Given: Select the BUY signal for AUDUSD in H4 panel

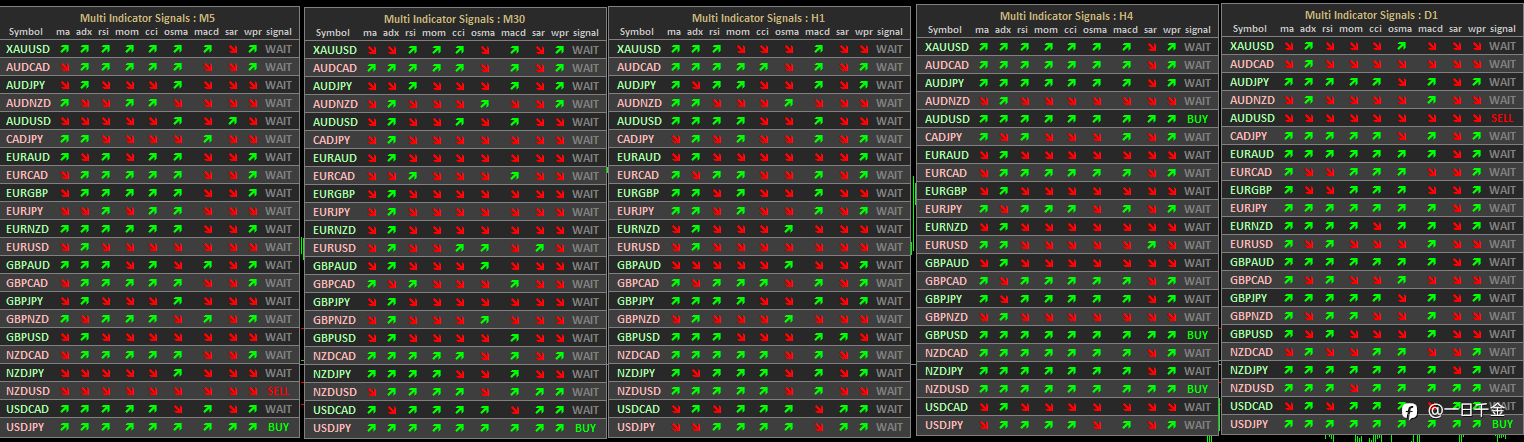Looking at the screenshot, I should (x=1198, y=119).
